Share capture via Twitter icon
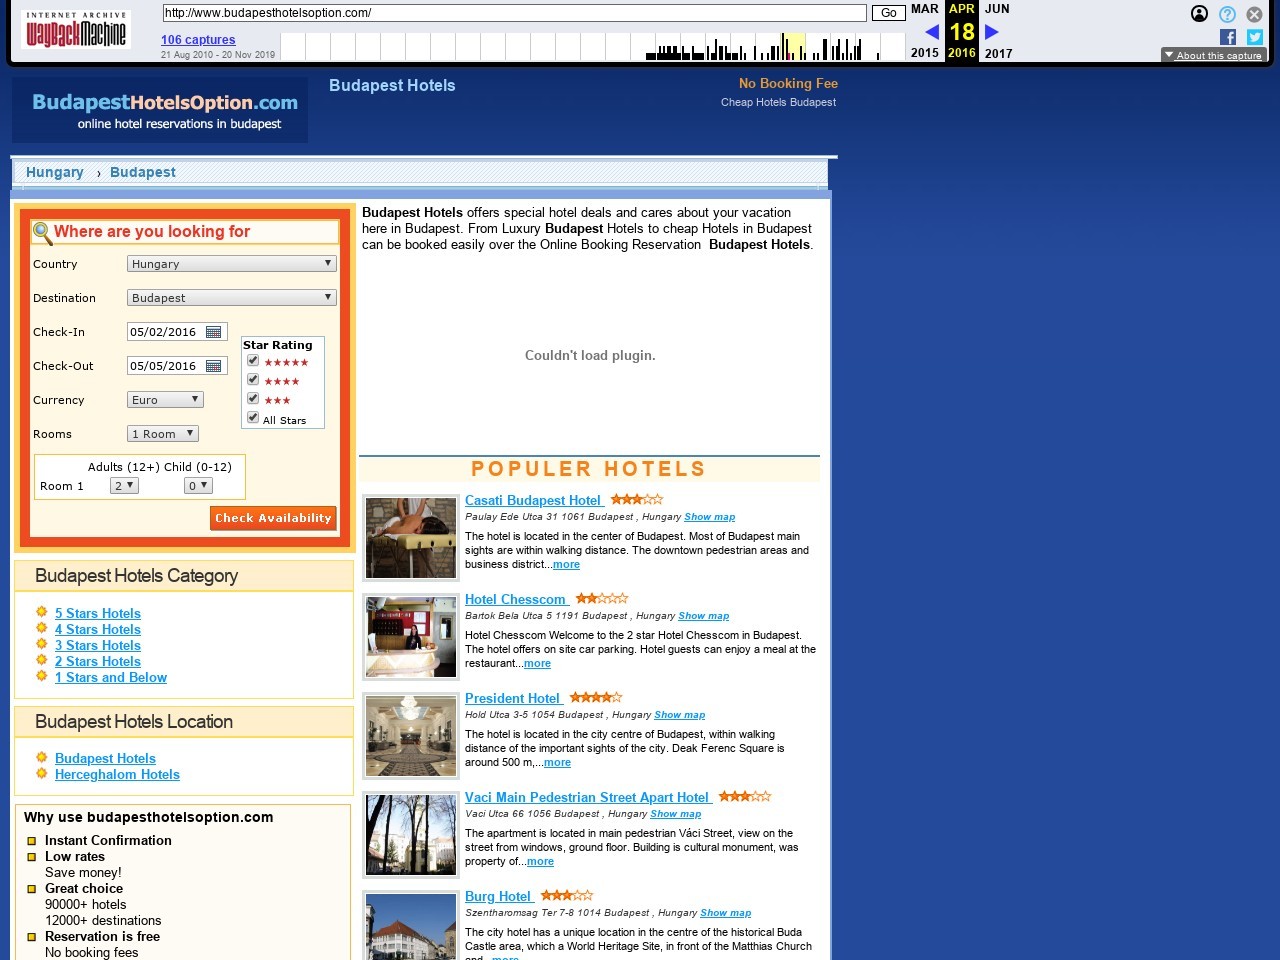Screen dimensions: 1280x960 [1255, 37]
